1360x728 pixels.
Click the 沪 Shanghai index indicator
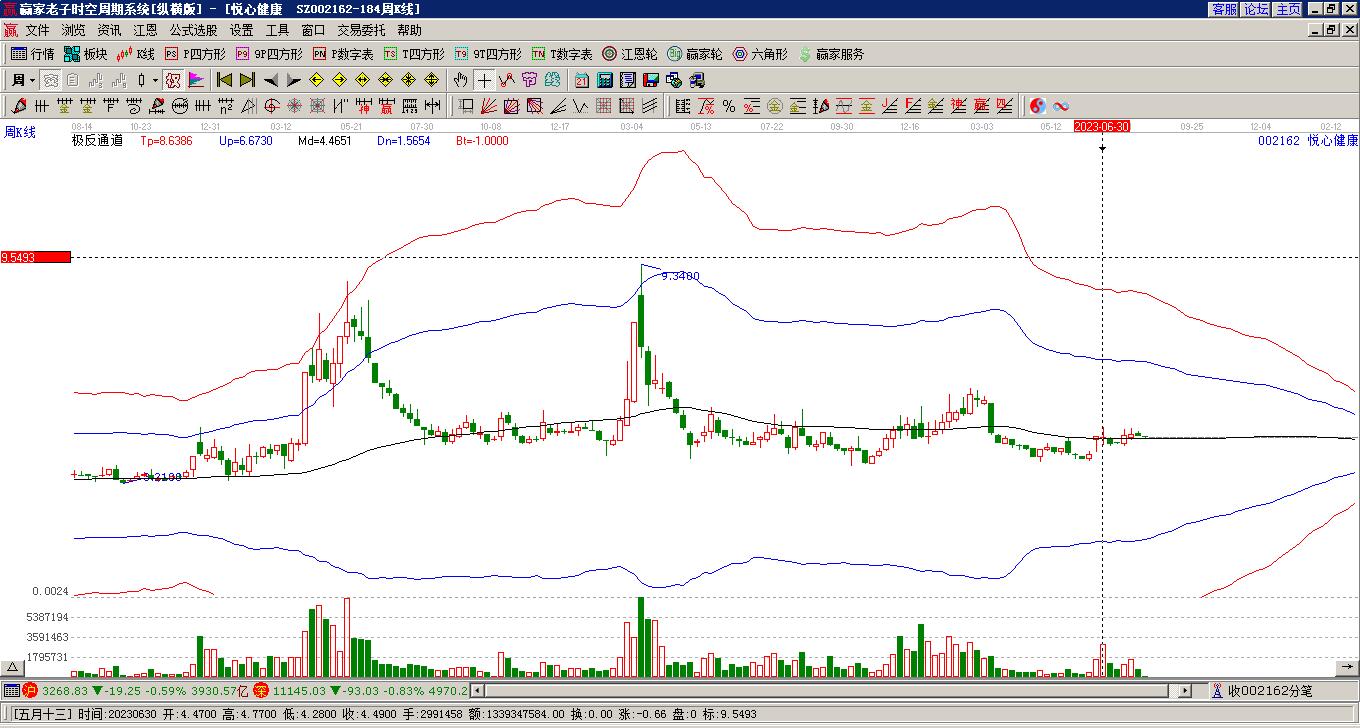[x=30, y=690]
